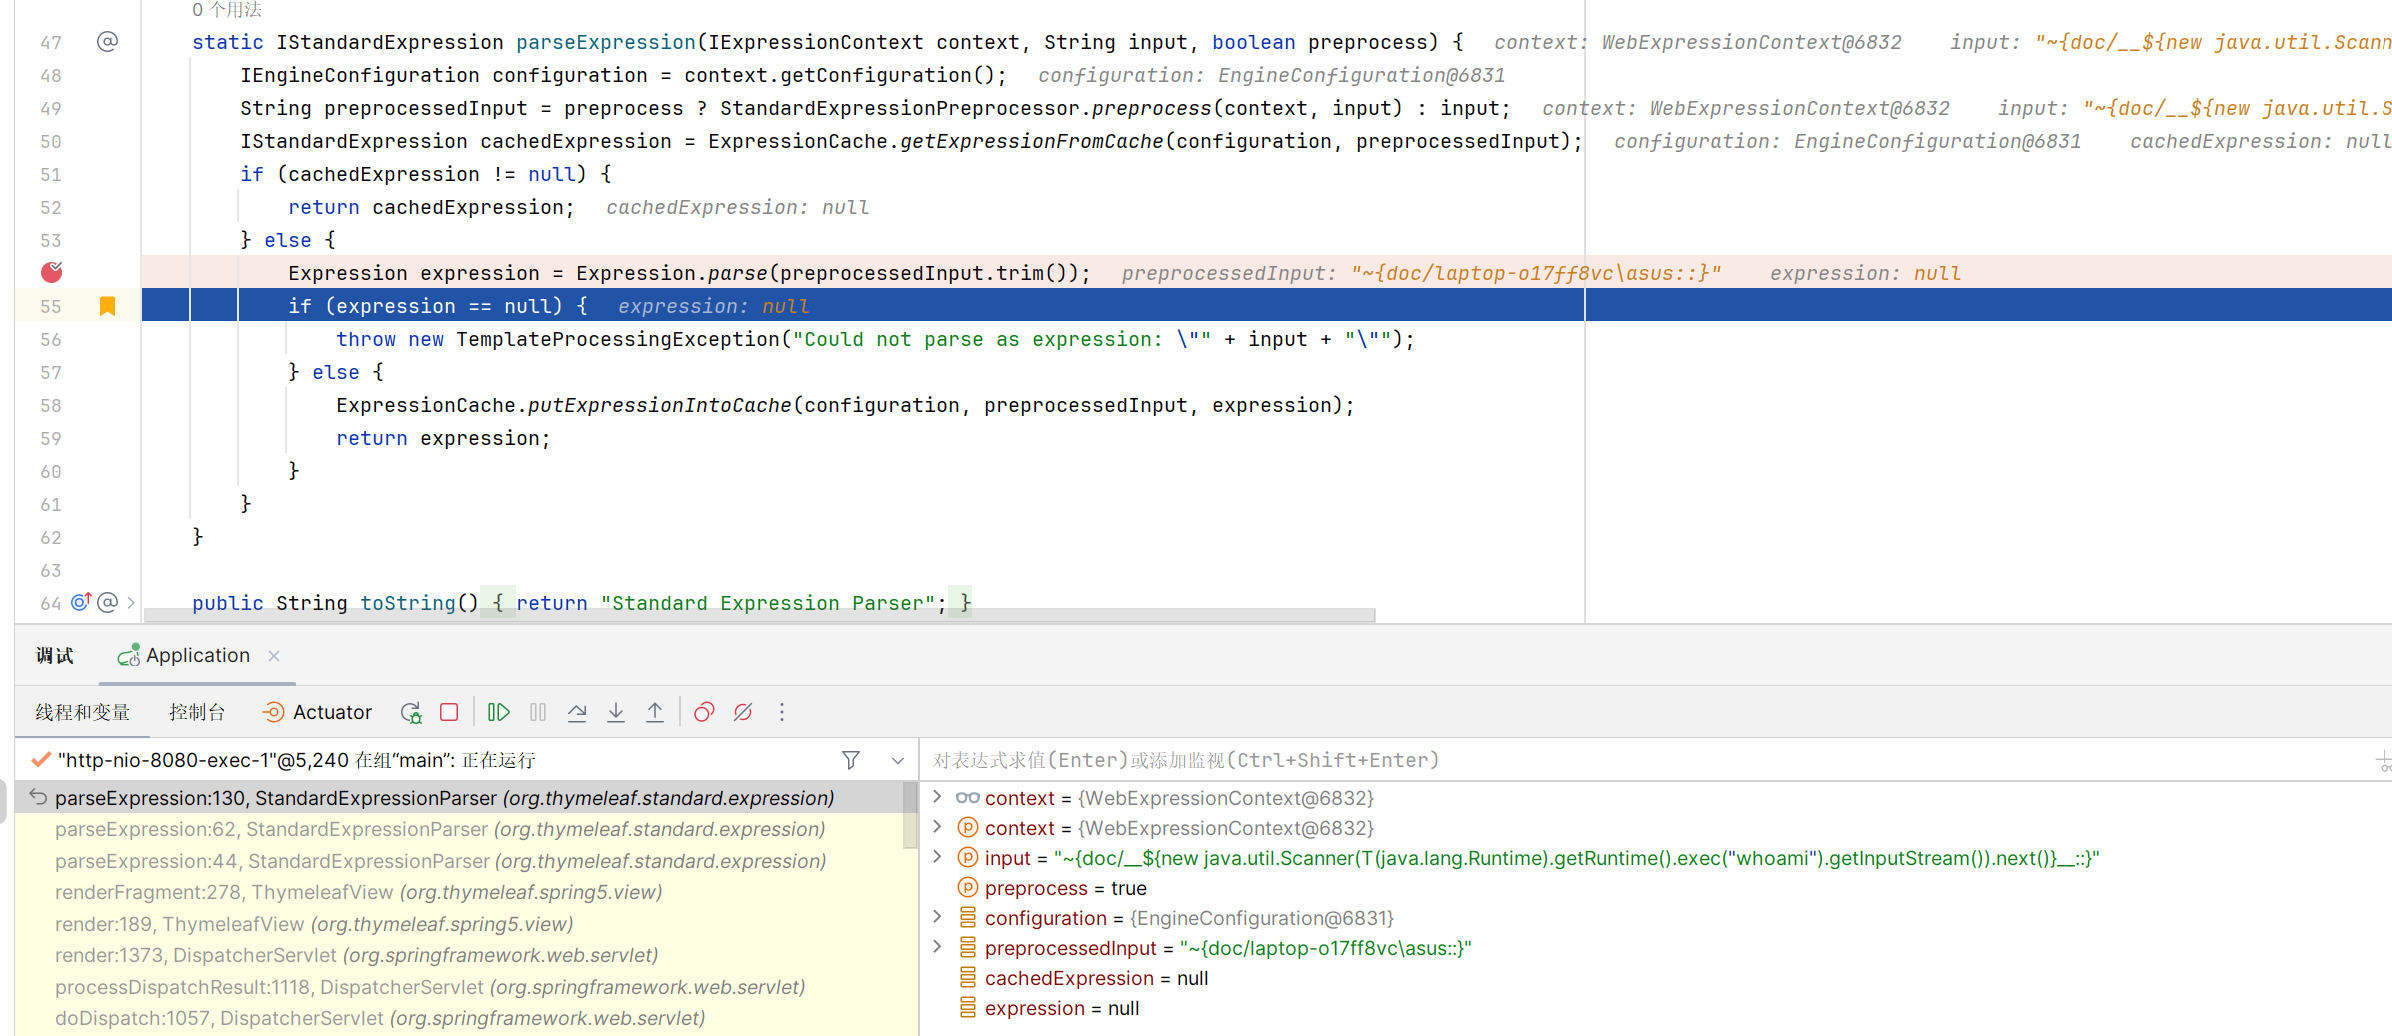This screenshot has height=1036, width=2392.
Task: Resume program execution
Action: point(498,712)
